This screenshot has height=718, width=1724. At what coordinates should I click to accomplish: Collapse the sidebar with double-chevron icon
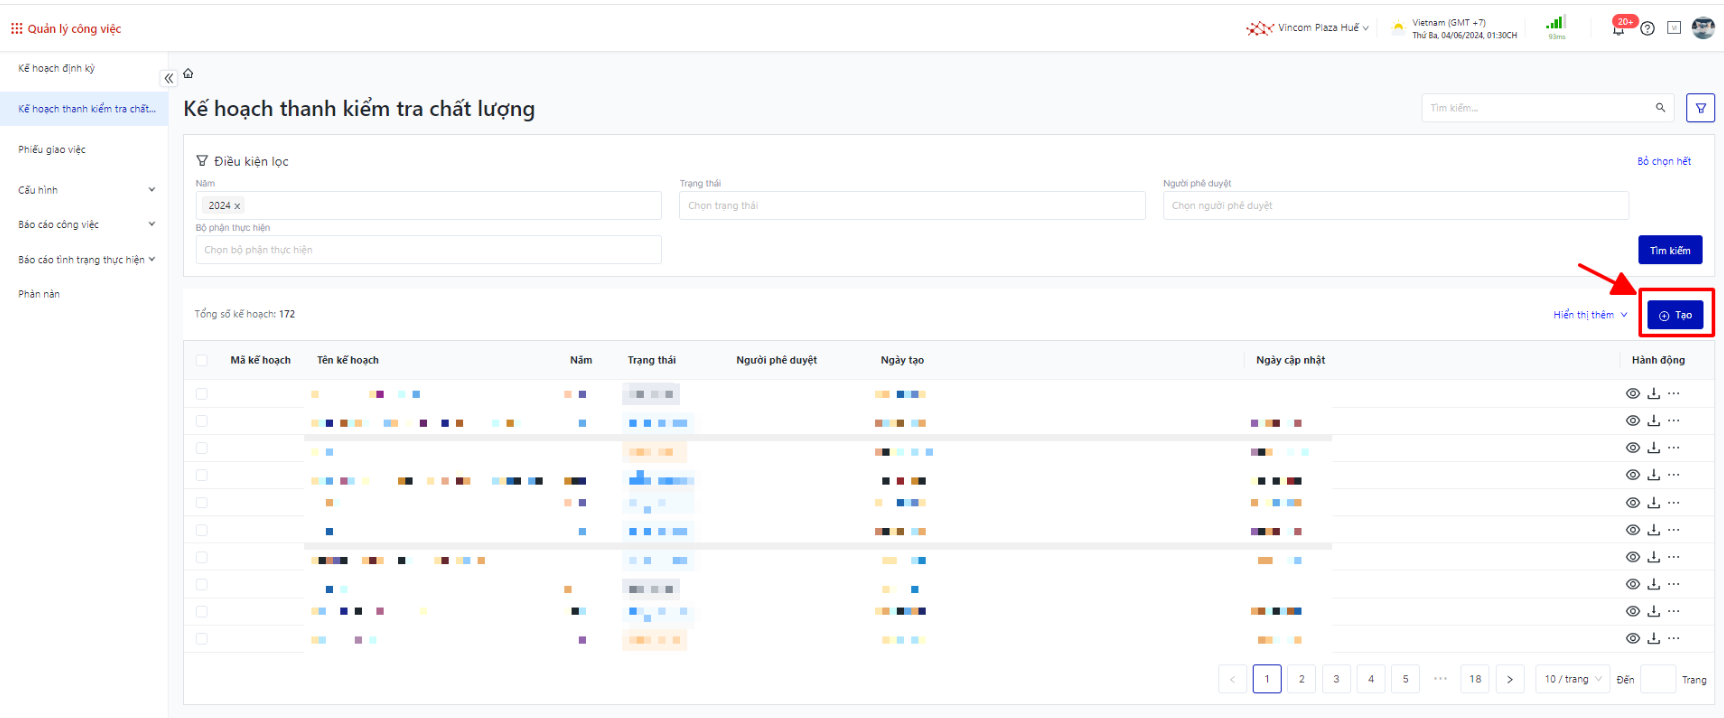tap(169, 78)
